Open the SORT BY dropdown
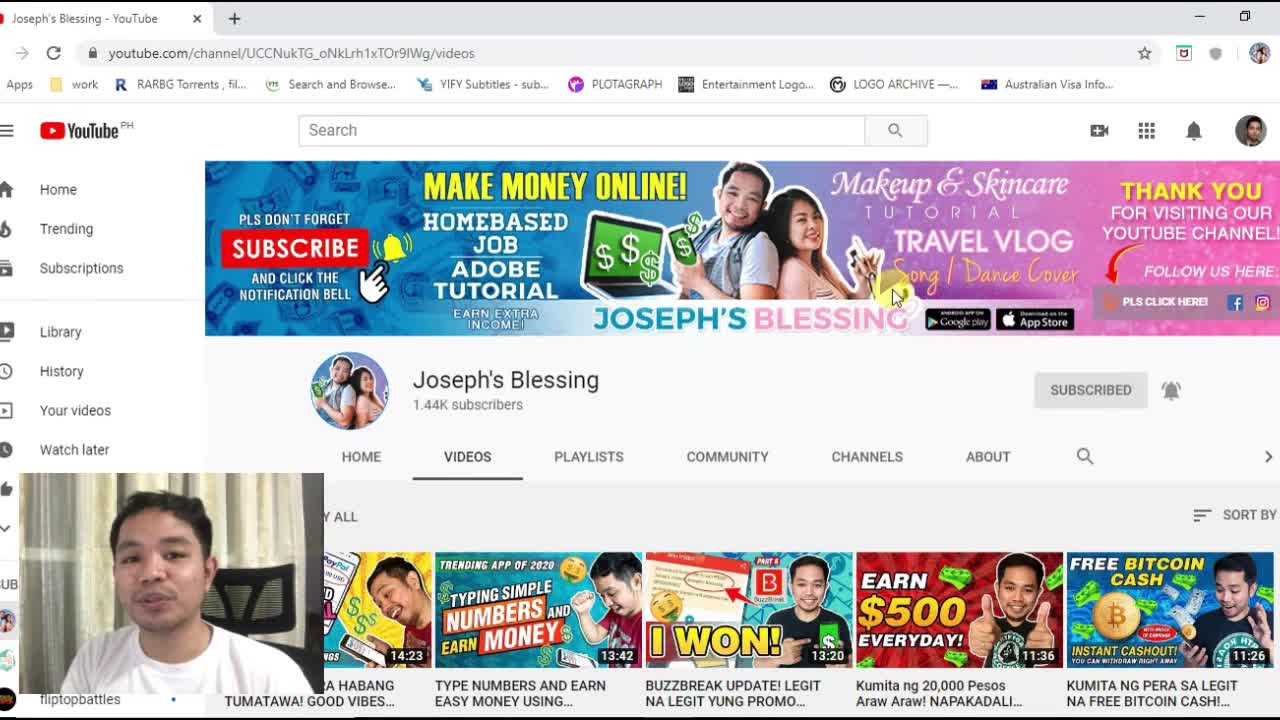 coord(1235,515)
